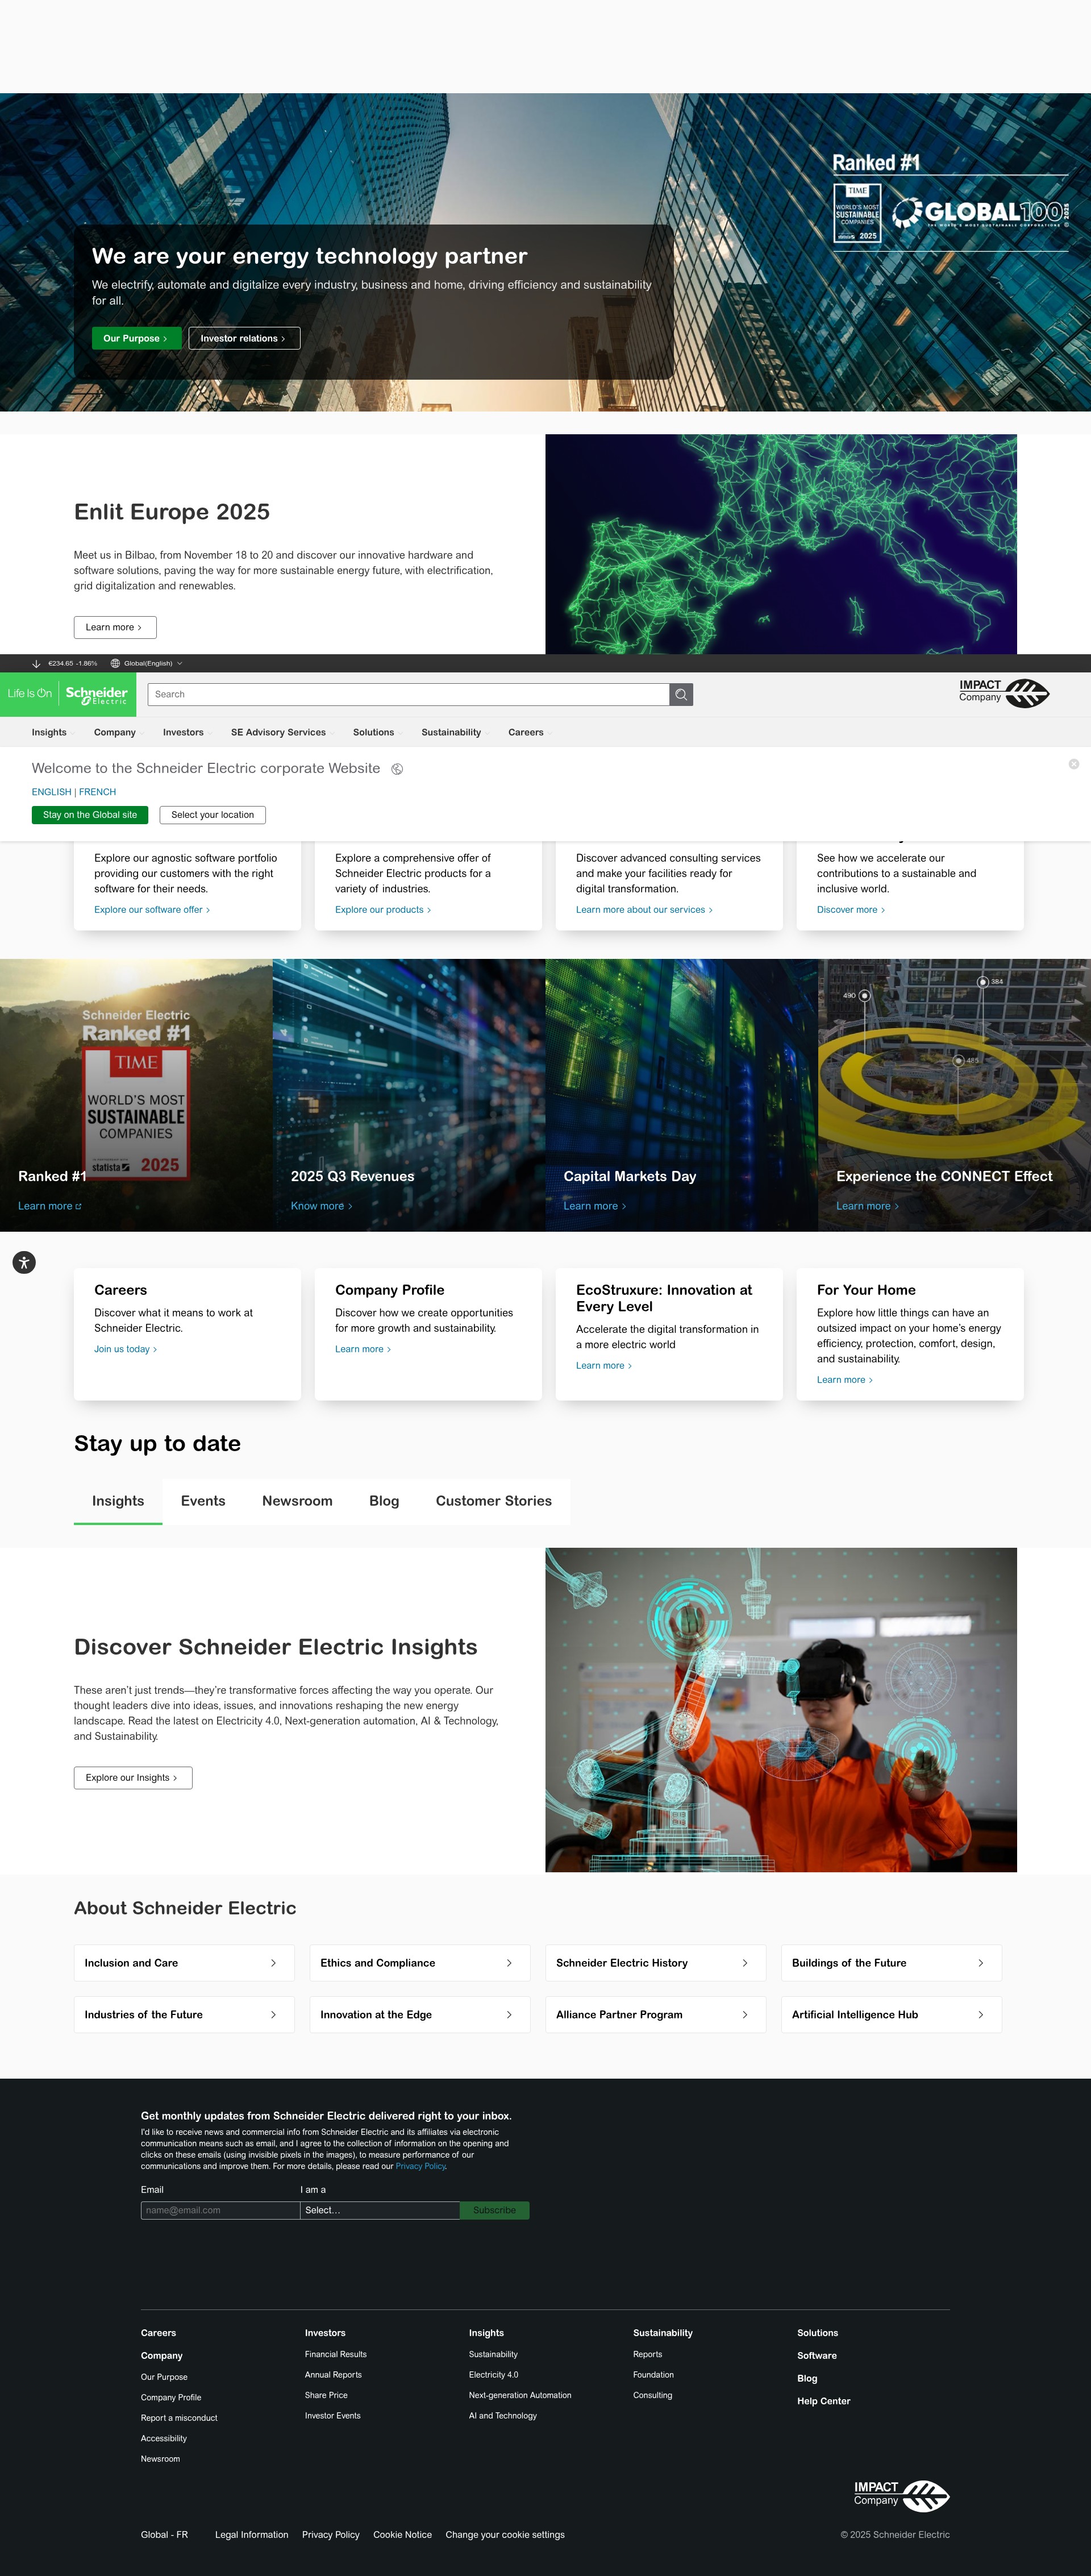Click Help Center footer link
1091x2576 pixels.
pyautogui.click(x=824, y=2401)
